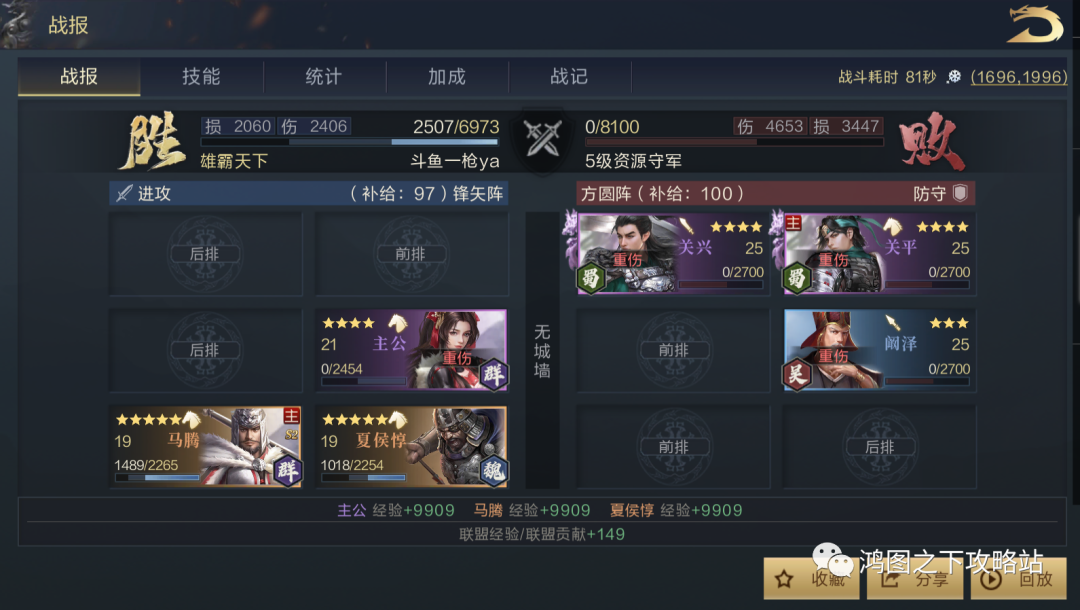Click the 群 faction badge on 马腾
1080x610 pixels.
point(287,471)
